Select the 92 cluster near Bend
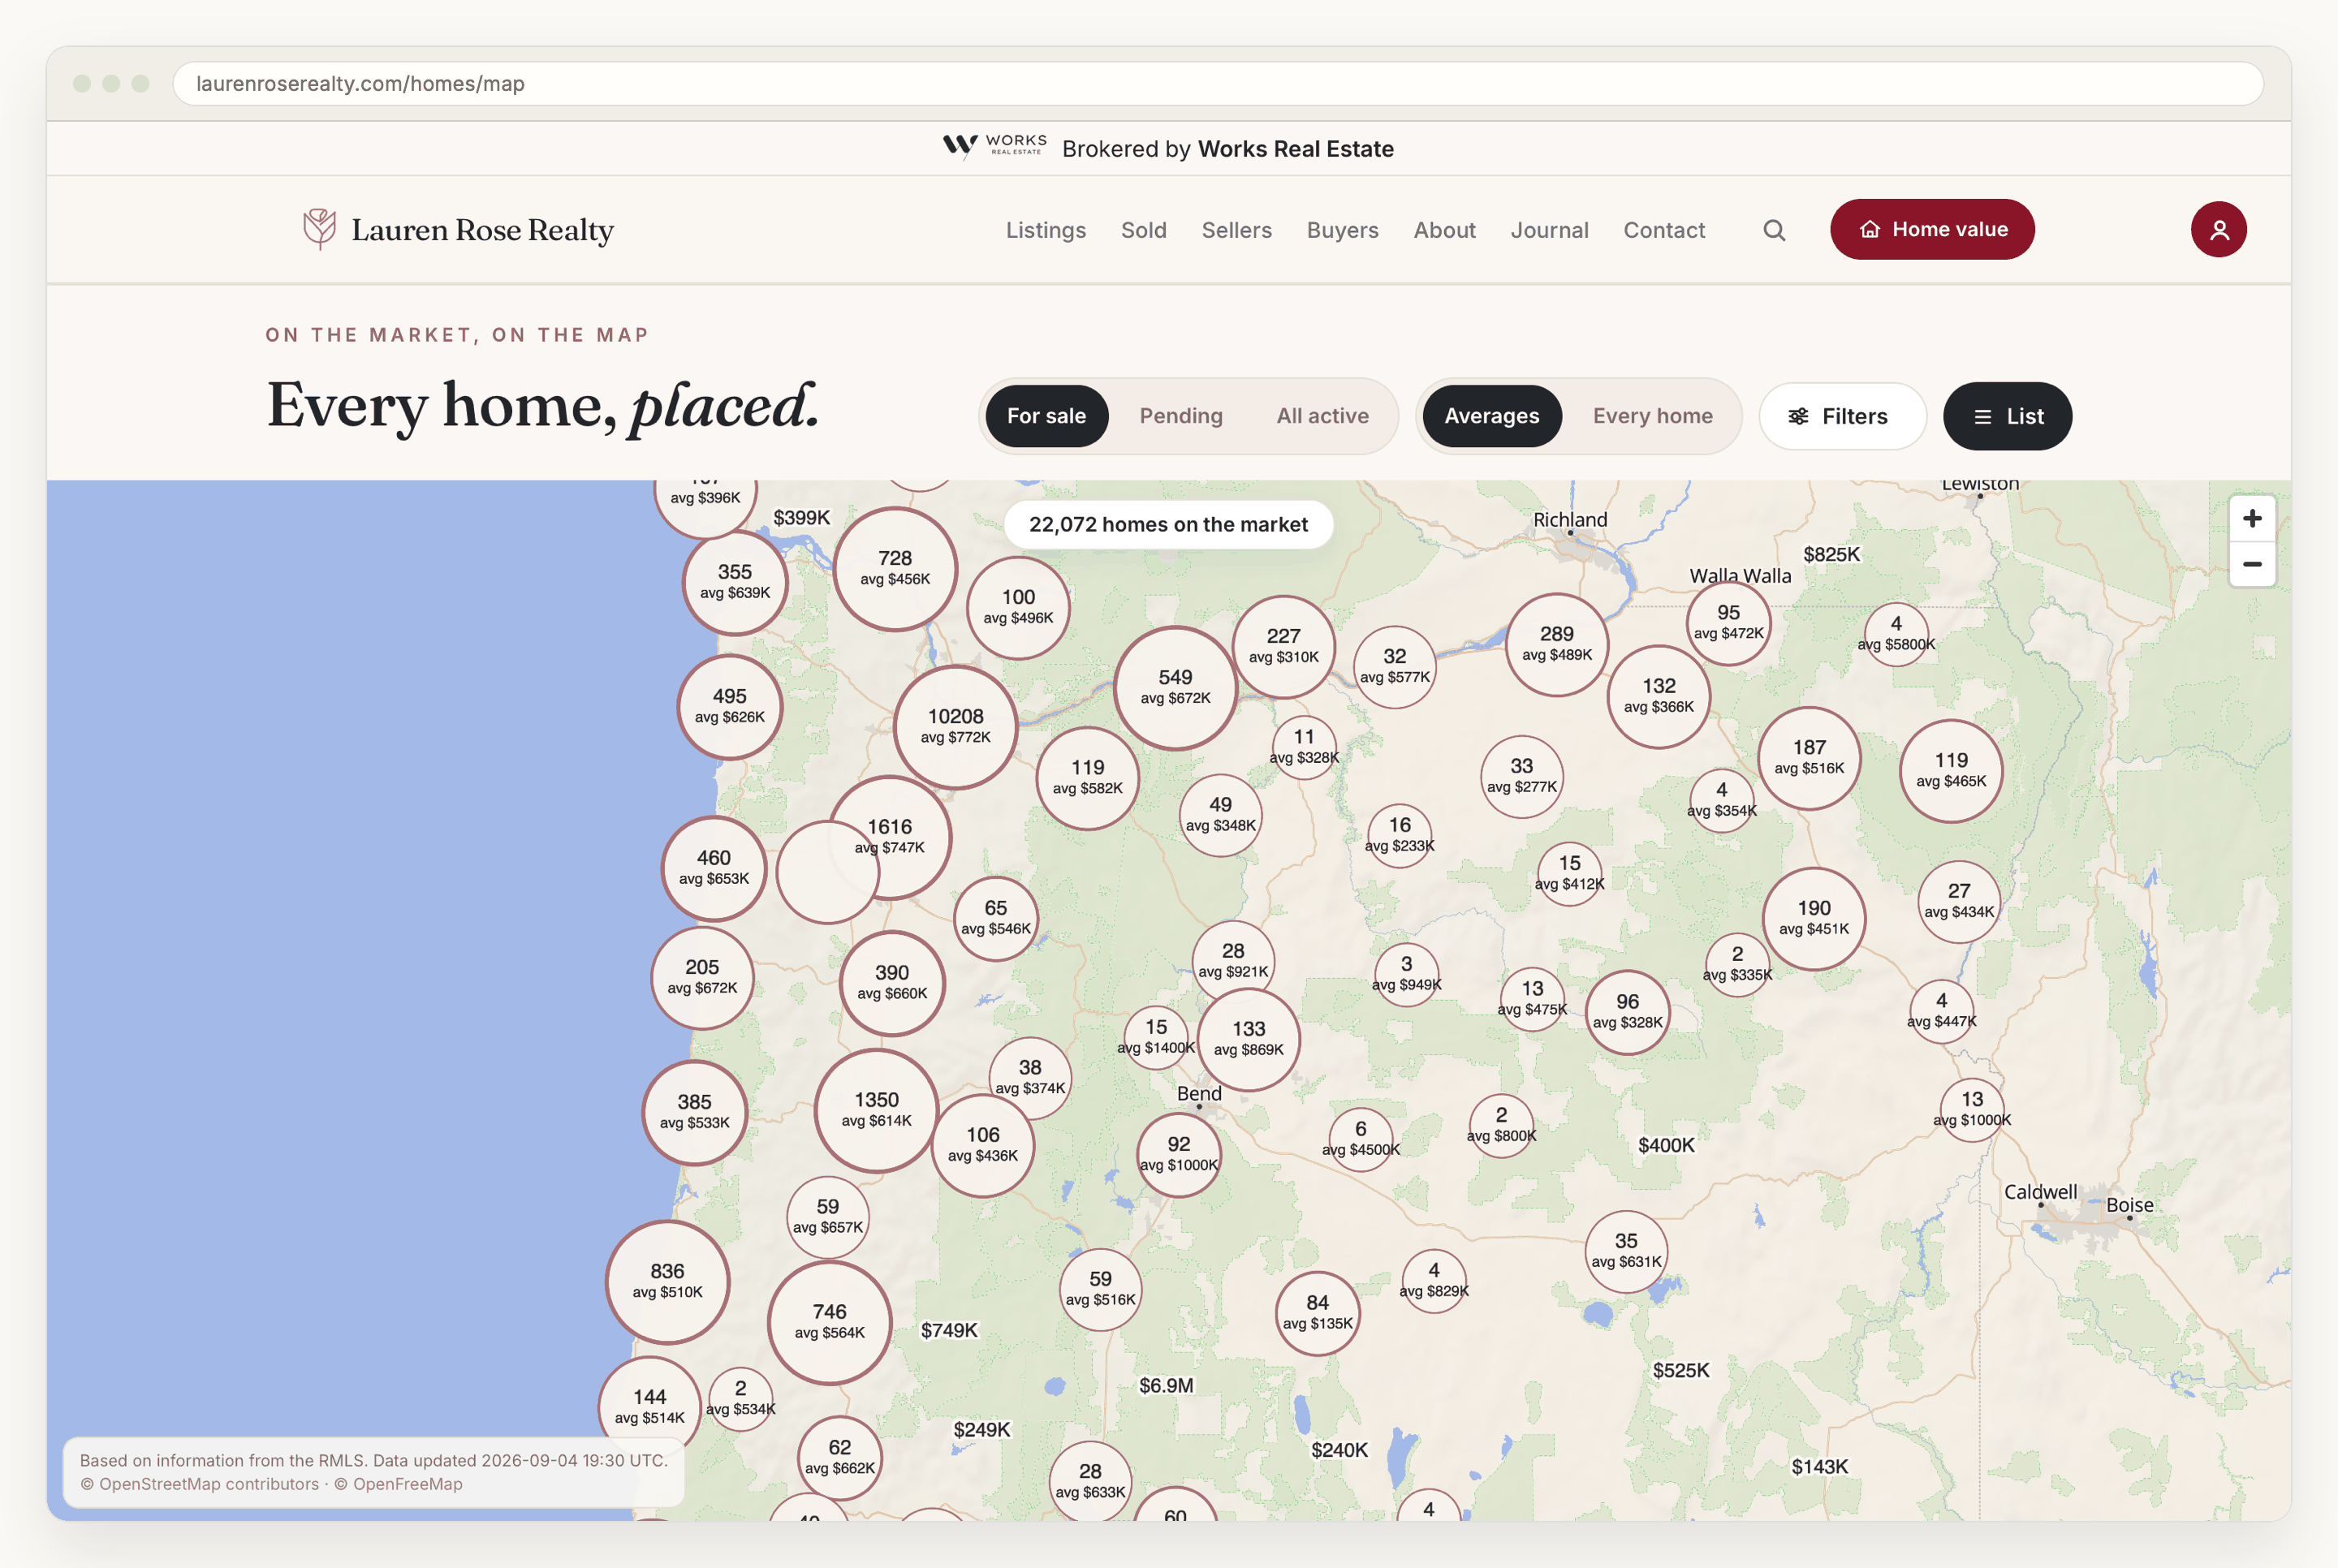 point(1178,1154)
